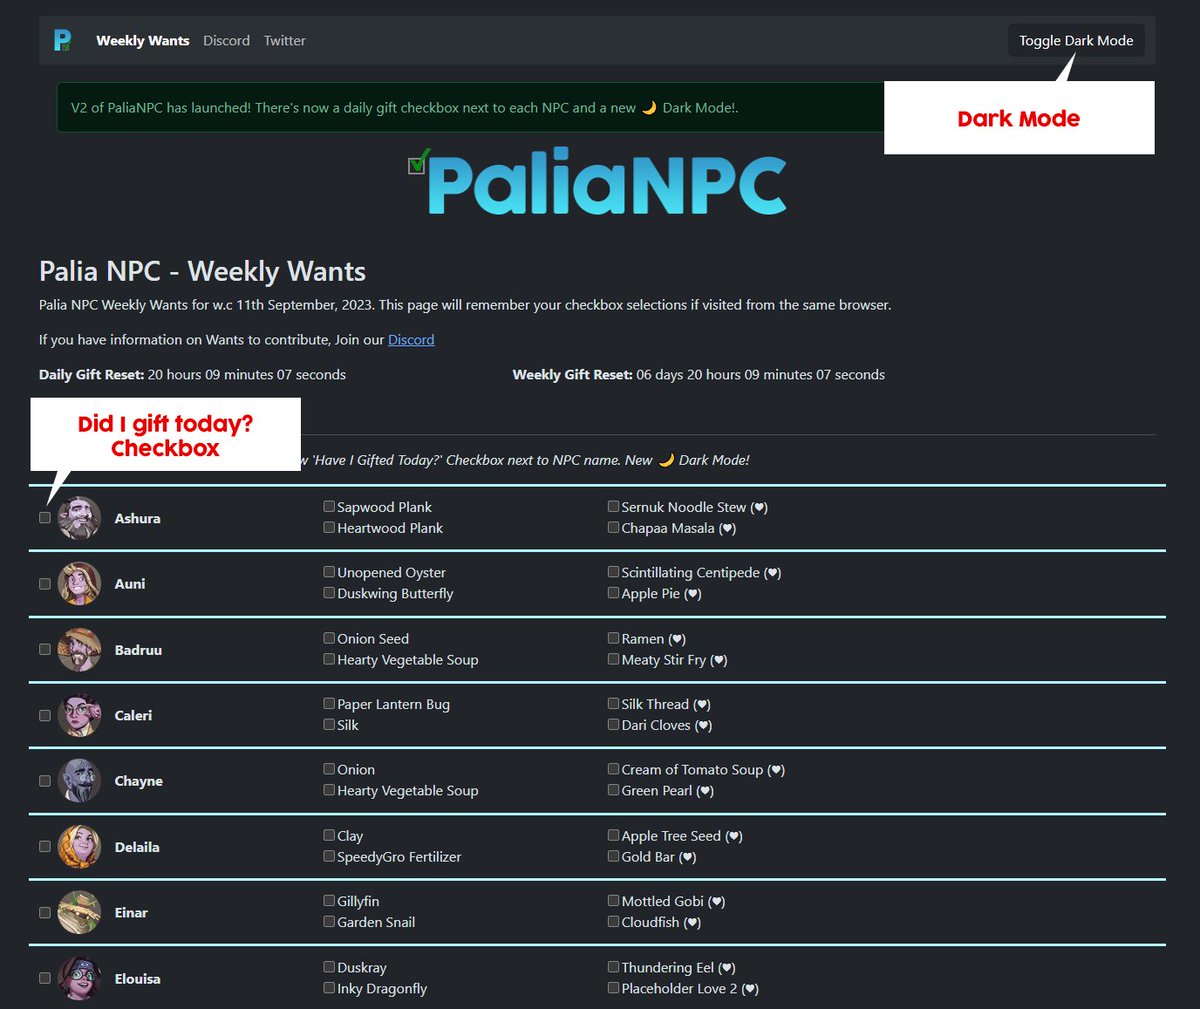The image size is (1200, 1009).
Task: Open the Twitter nav item
Action: tap(284, 41)
